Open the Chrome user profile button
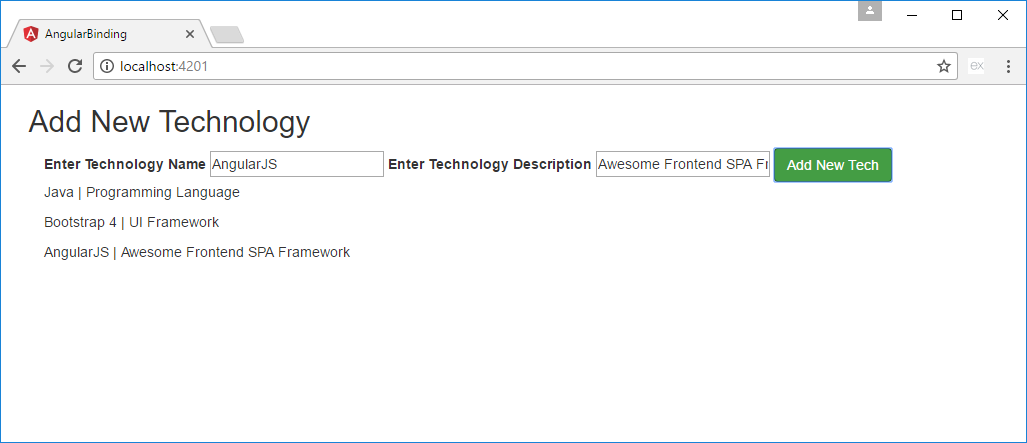 (870, 11)
